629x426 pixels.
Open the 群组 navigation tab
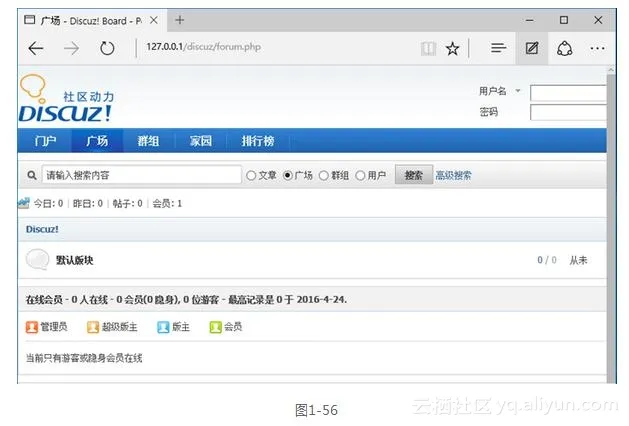click(148, 141)
